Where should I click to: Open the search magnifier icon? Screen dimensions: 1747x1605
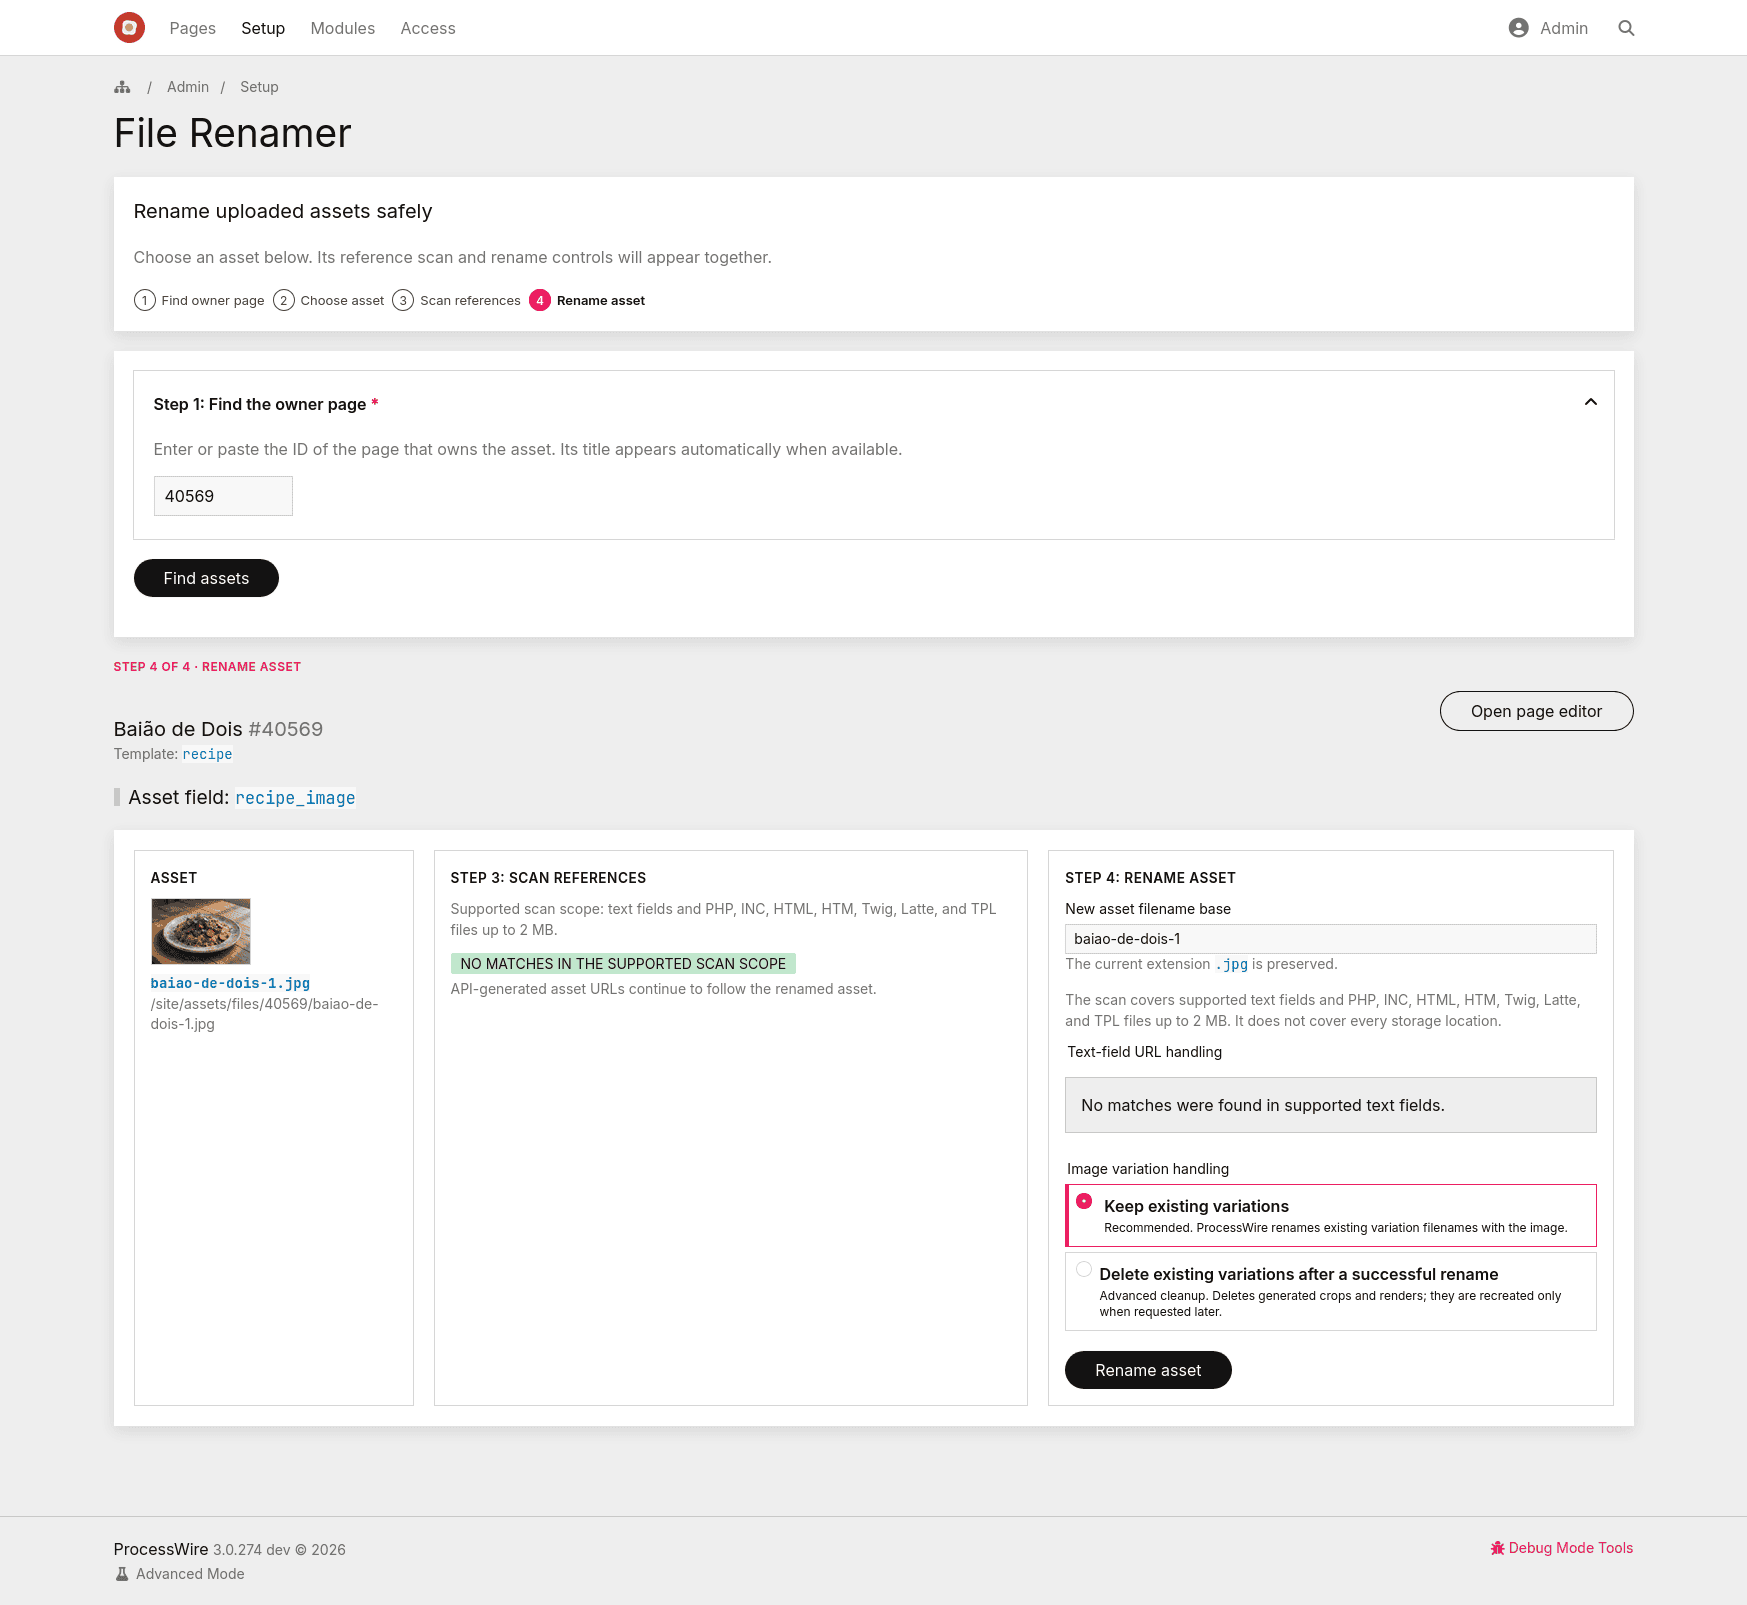1626,28
